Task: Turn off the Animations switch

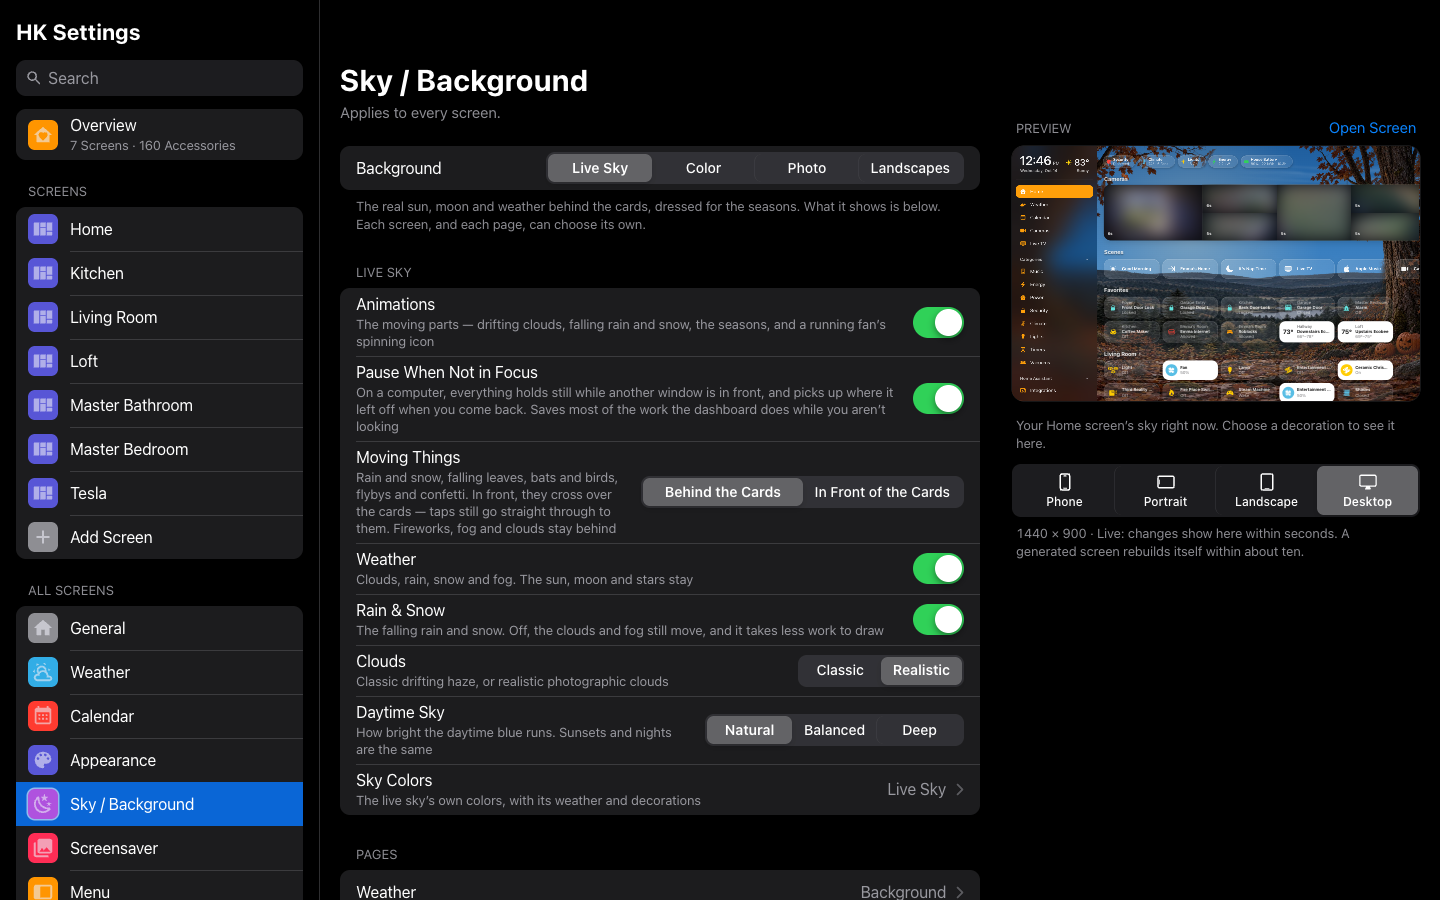Action: (938, 322)
